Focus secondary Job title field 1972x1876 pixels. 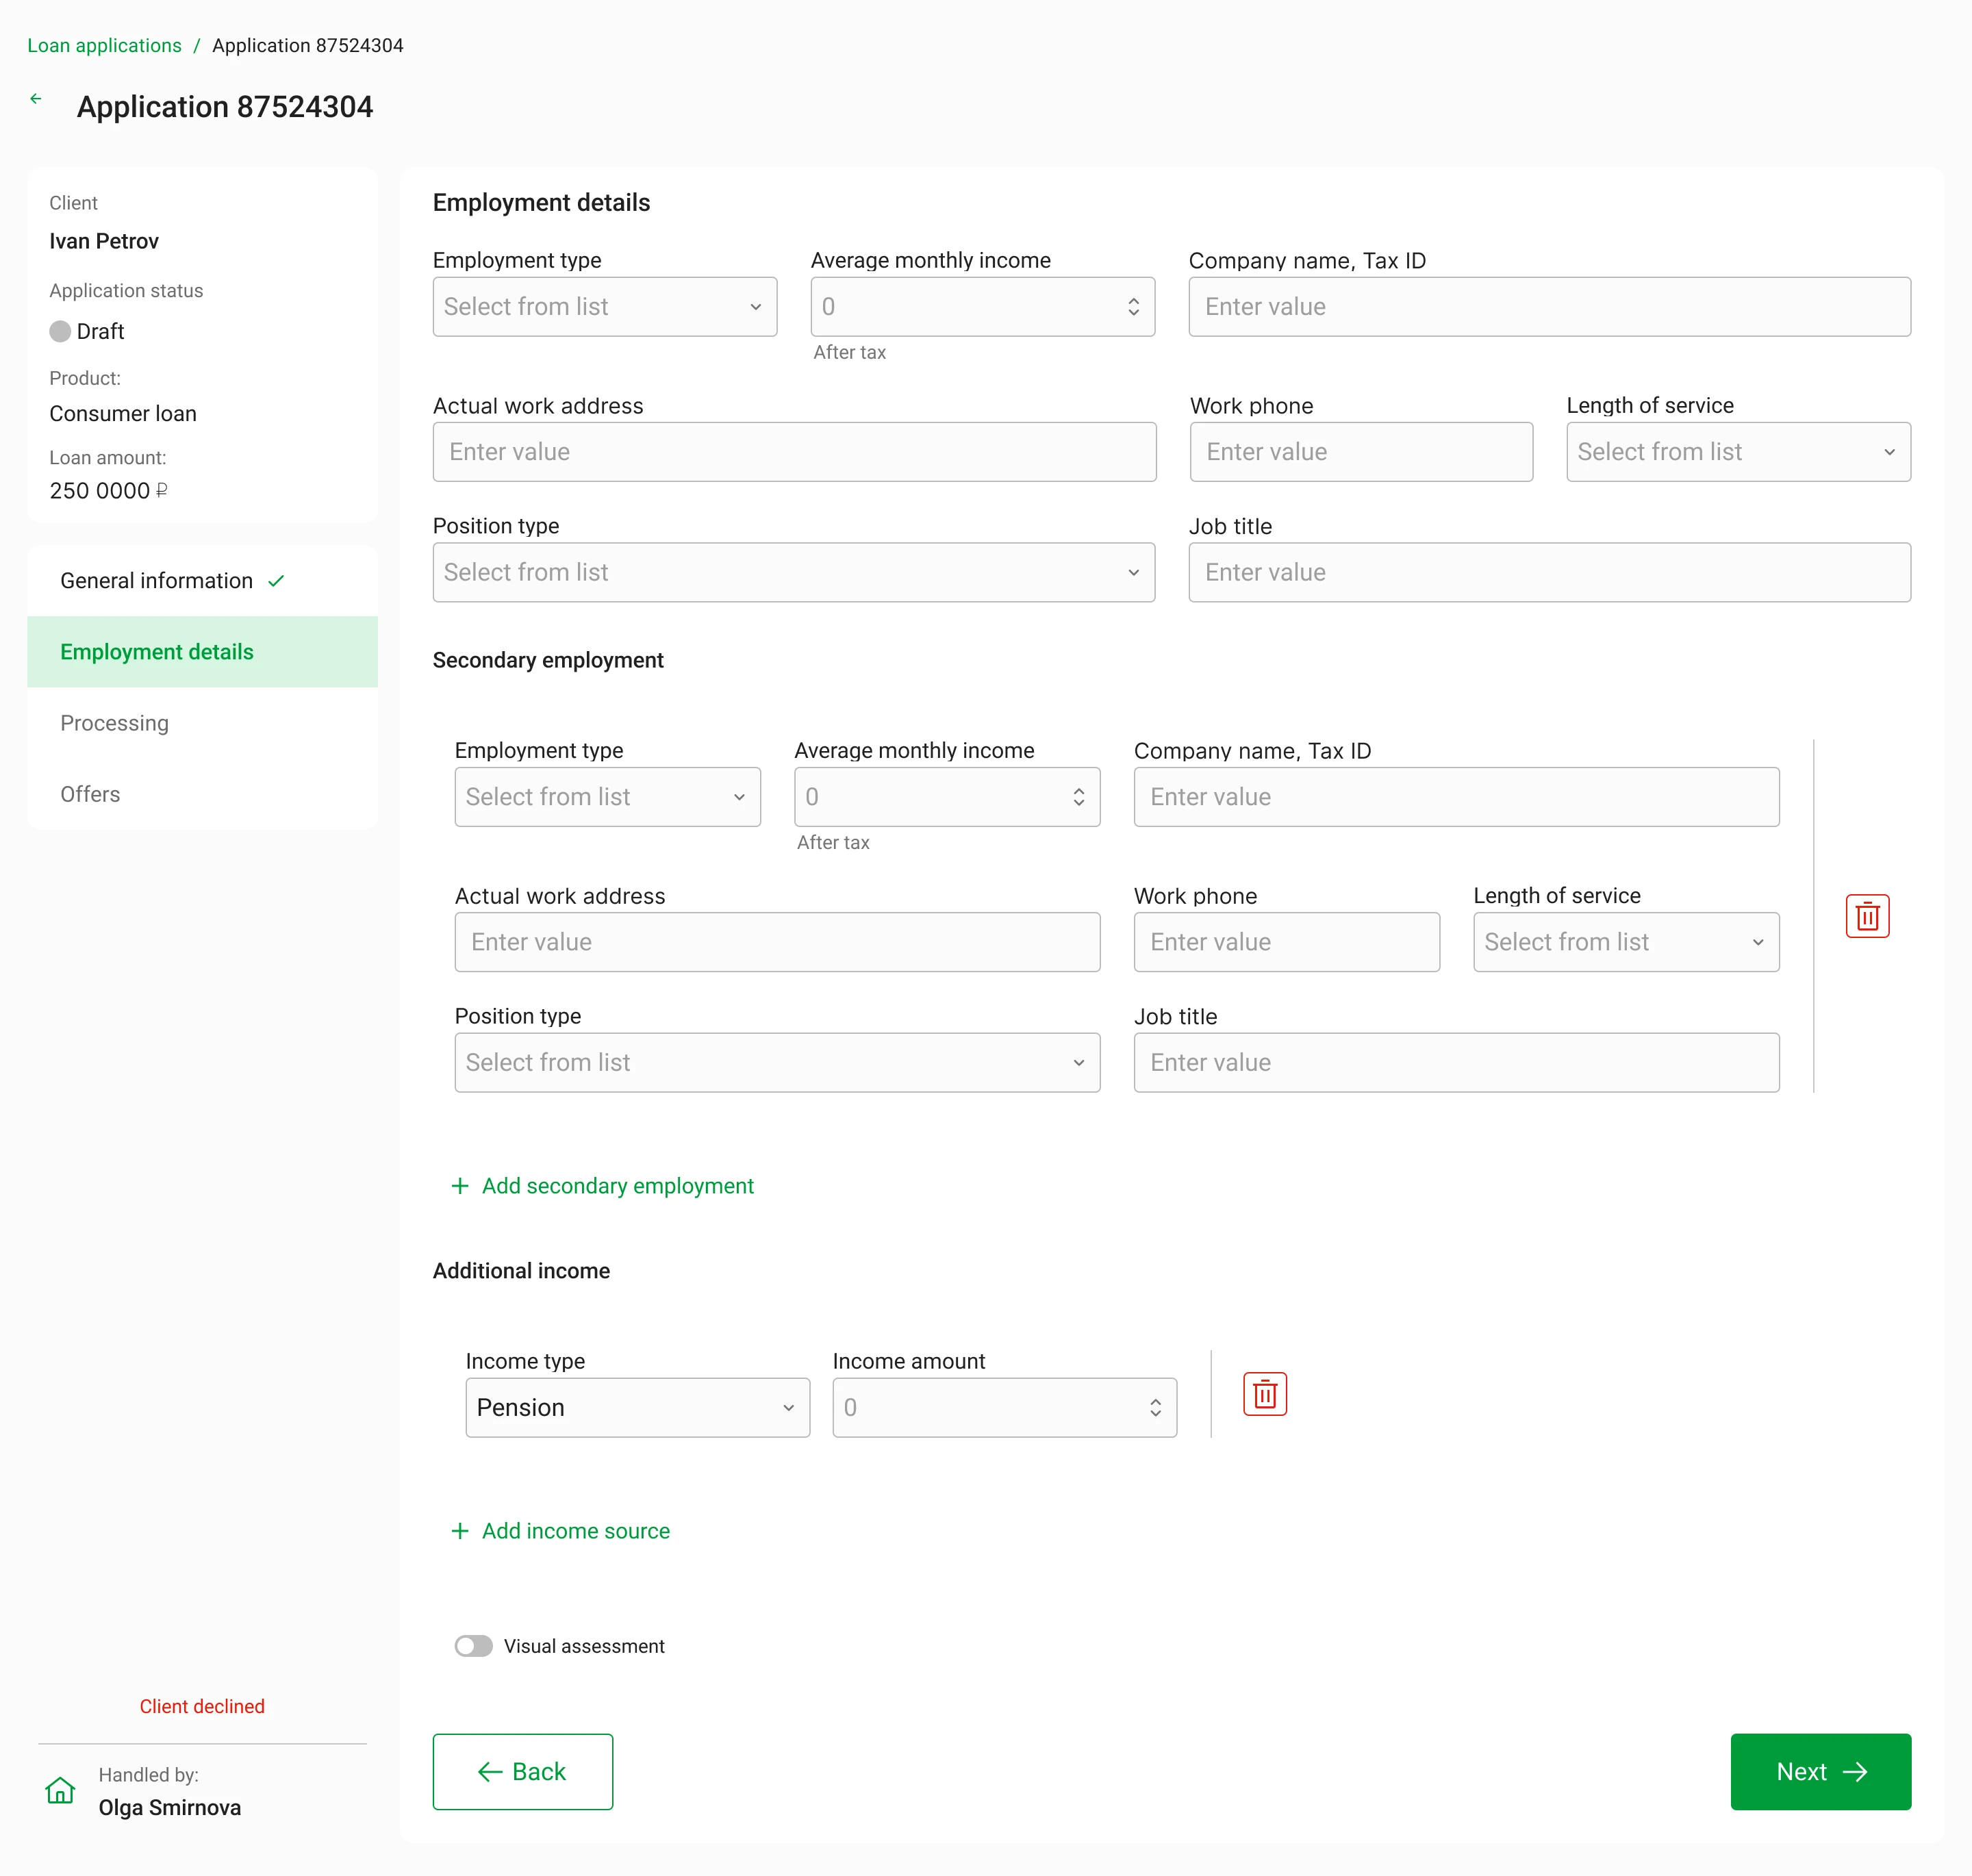[x=1456, y=1062]
